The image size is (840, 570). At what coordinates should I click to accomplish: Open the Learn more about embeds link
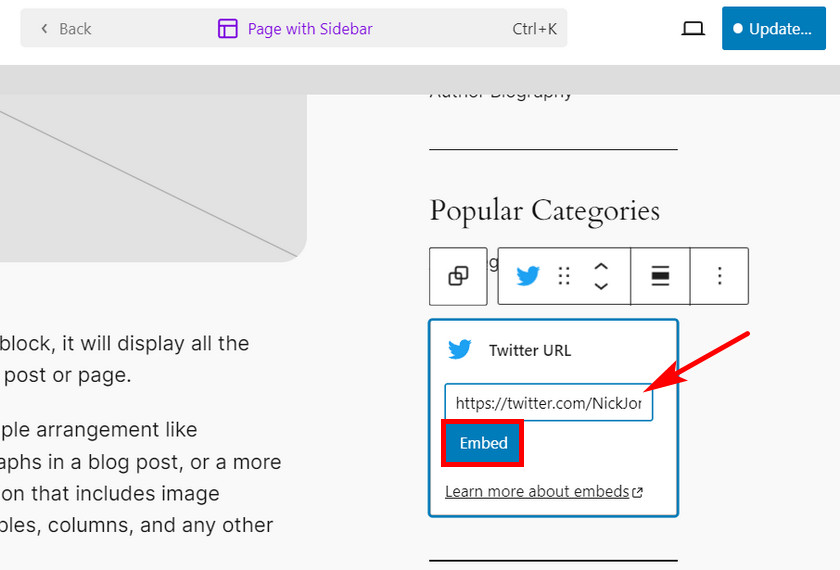544,491
